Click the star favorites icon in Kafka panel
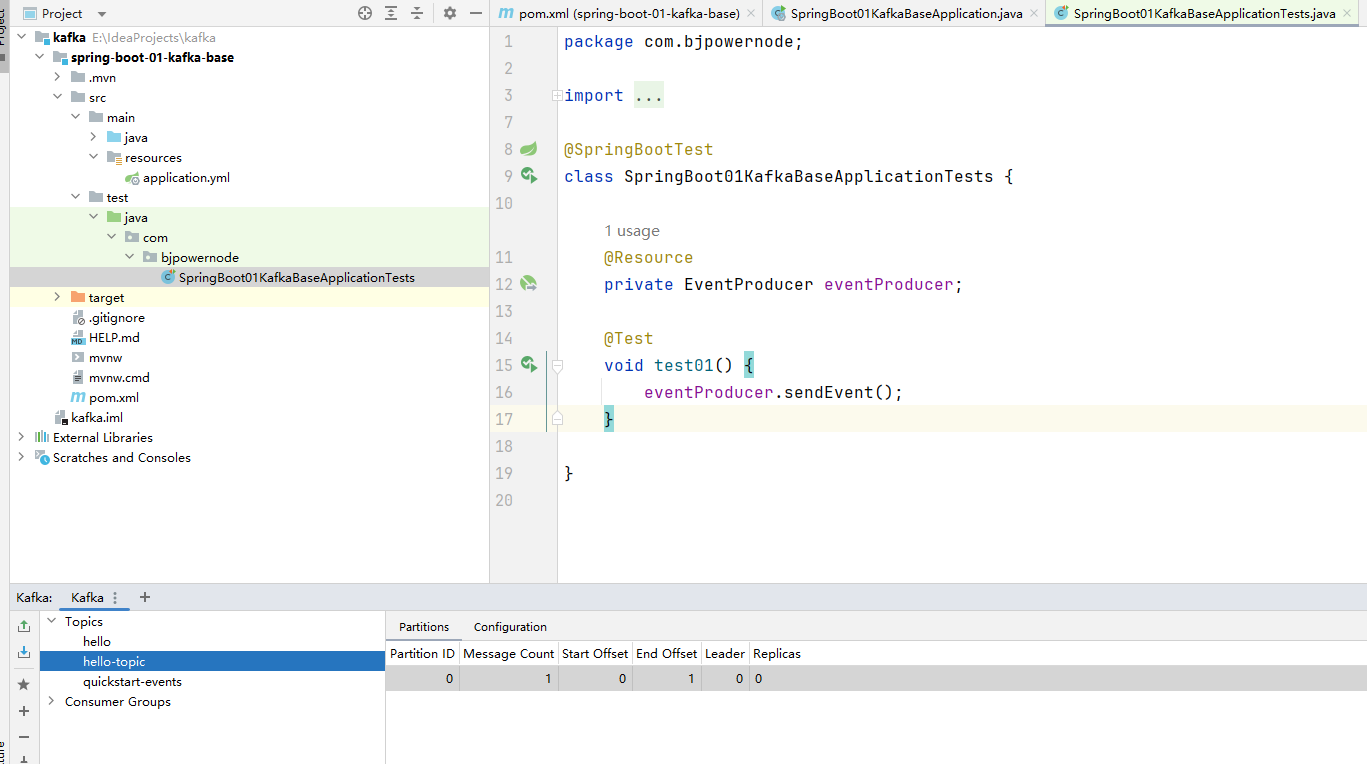The height and width of the screenshot is (764, 1367). click(x=24, y=685)
